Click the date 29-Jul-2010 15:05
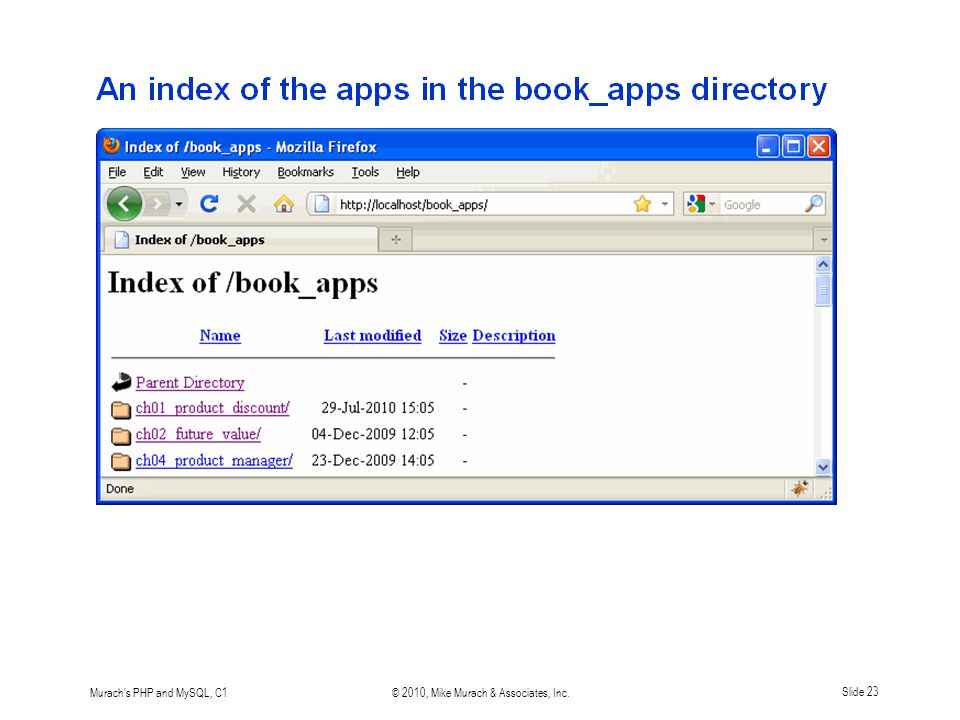Screen dimensions: 960x720 point(378,408)
